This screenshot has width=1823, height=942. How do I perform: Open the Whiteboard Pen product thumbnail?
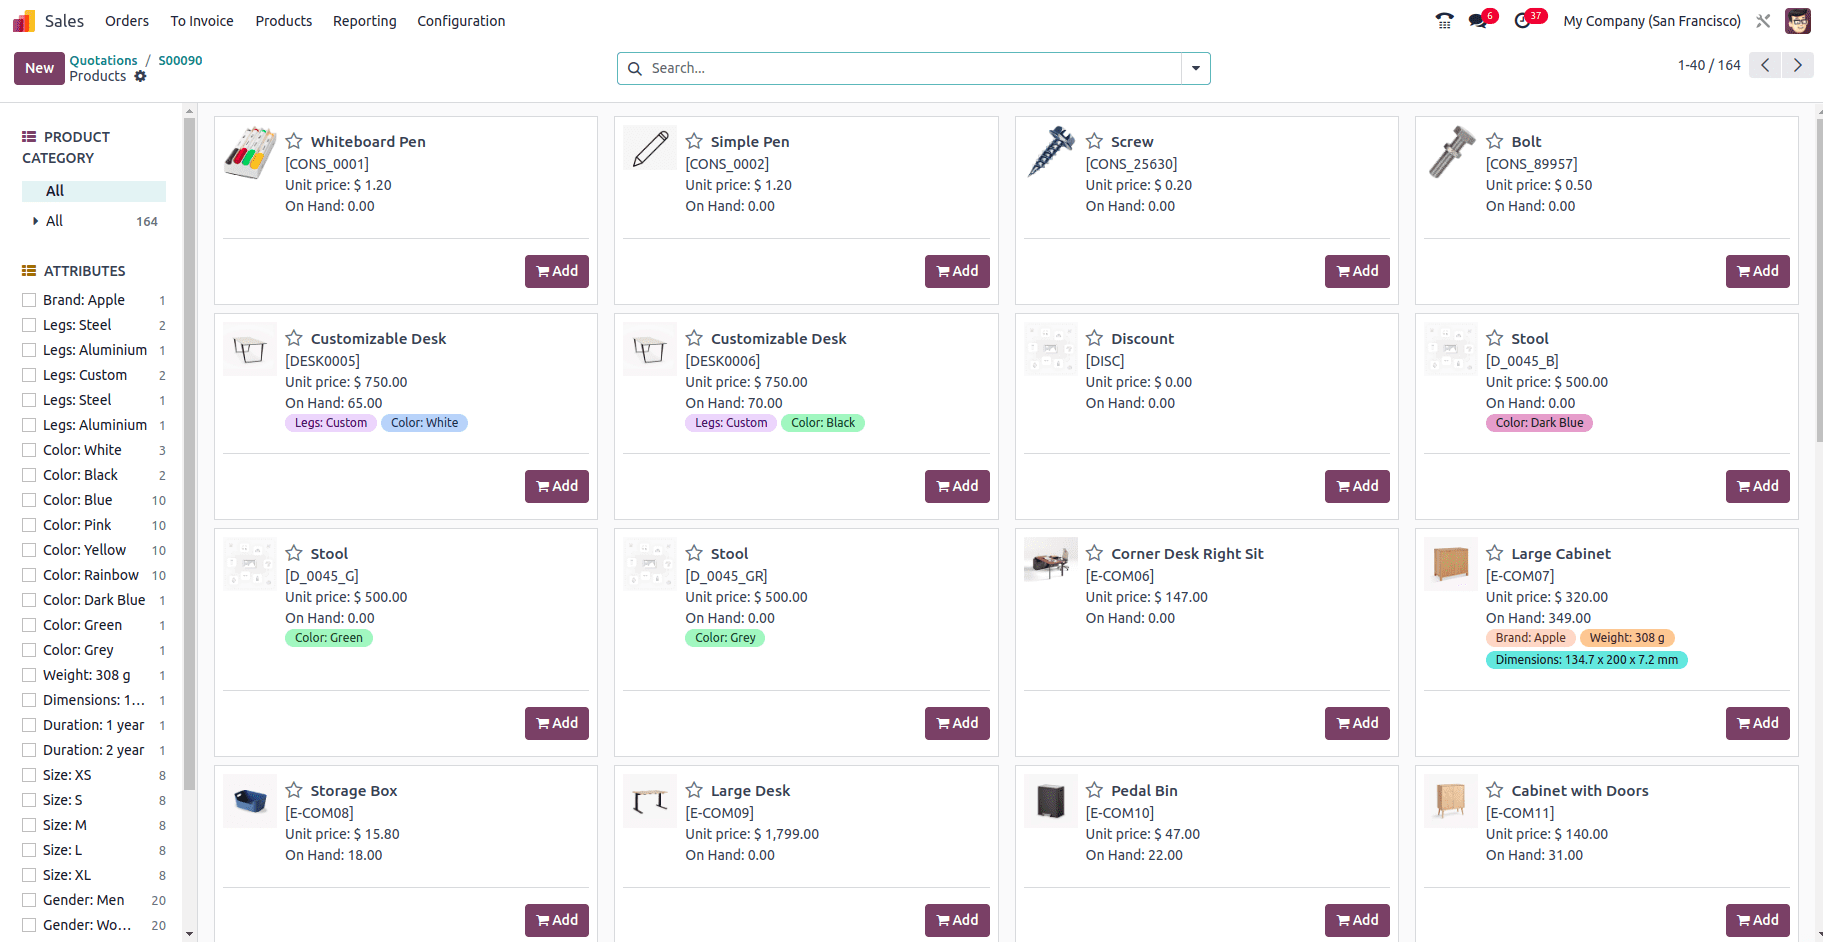pyautogui.click(x=250, y=152)
